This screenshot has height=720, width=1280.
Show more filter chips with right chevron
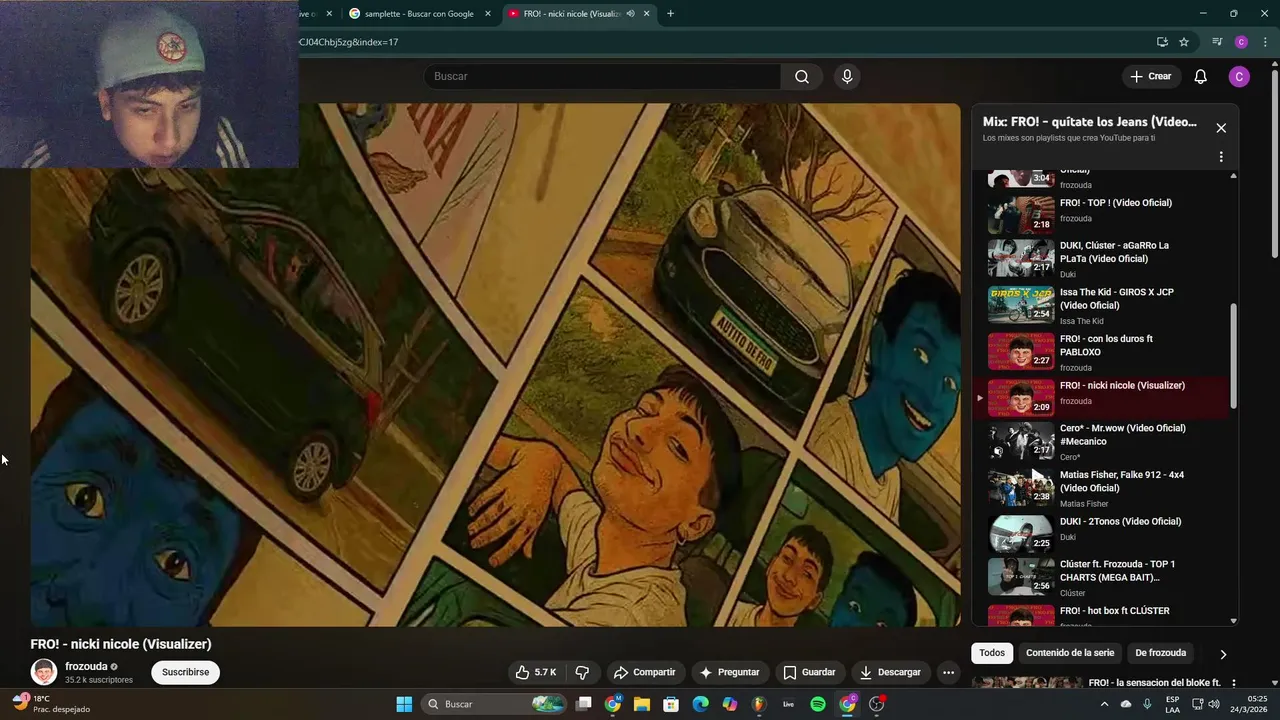tap(1222, 654)
